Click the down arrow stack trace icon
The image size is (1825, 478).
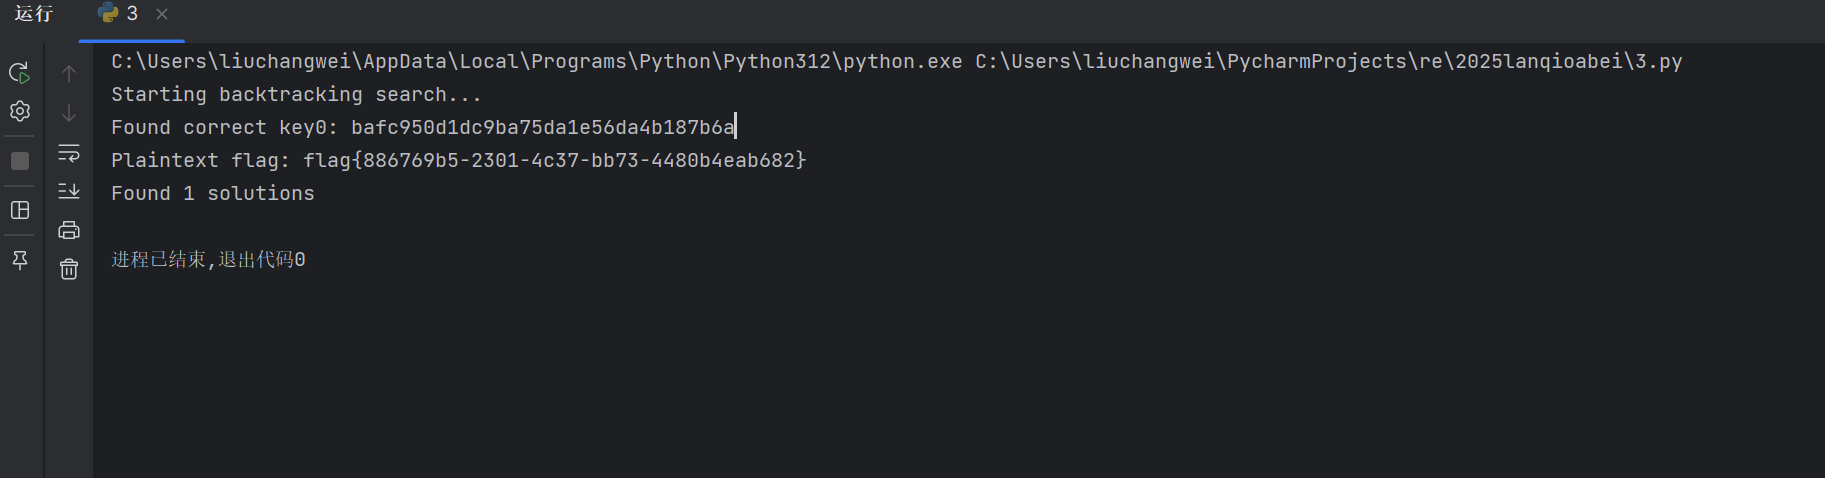(69, 113)
